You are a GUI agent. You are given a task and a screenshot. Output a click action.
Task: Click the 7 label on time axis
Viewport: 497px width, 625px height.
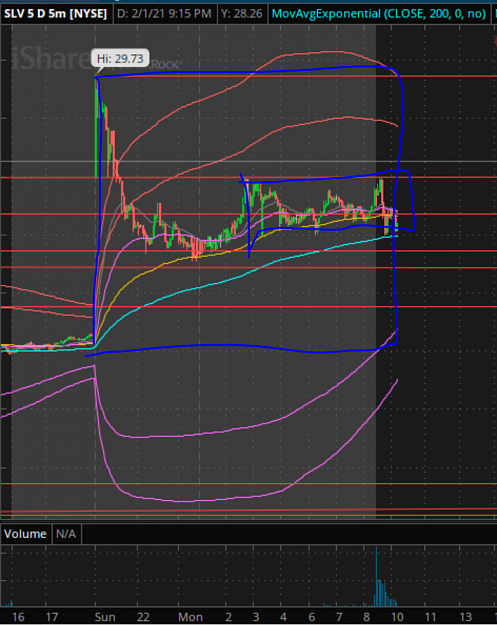339,617
